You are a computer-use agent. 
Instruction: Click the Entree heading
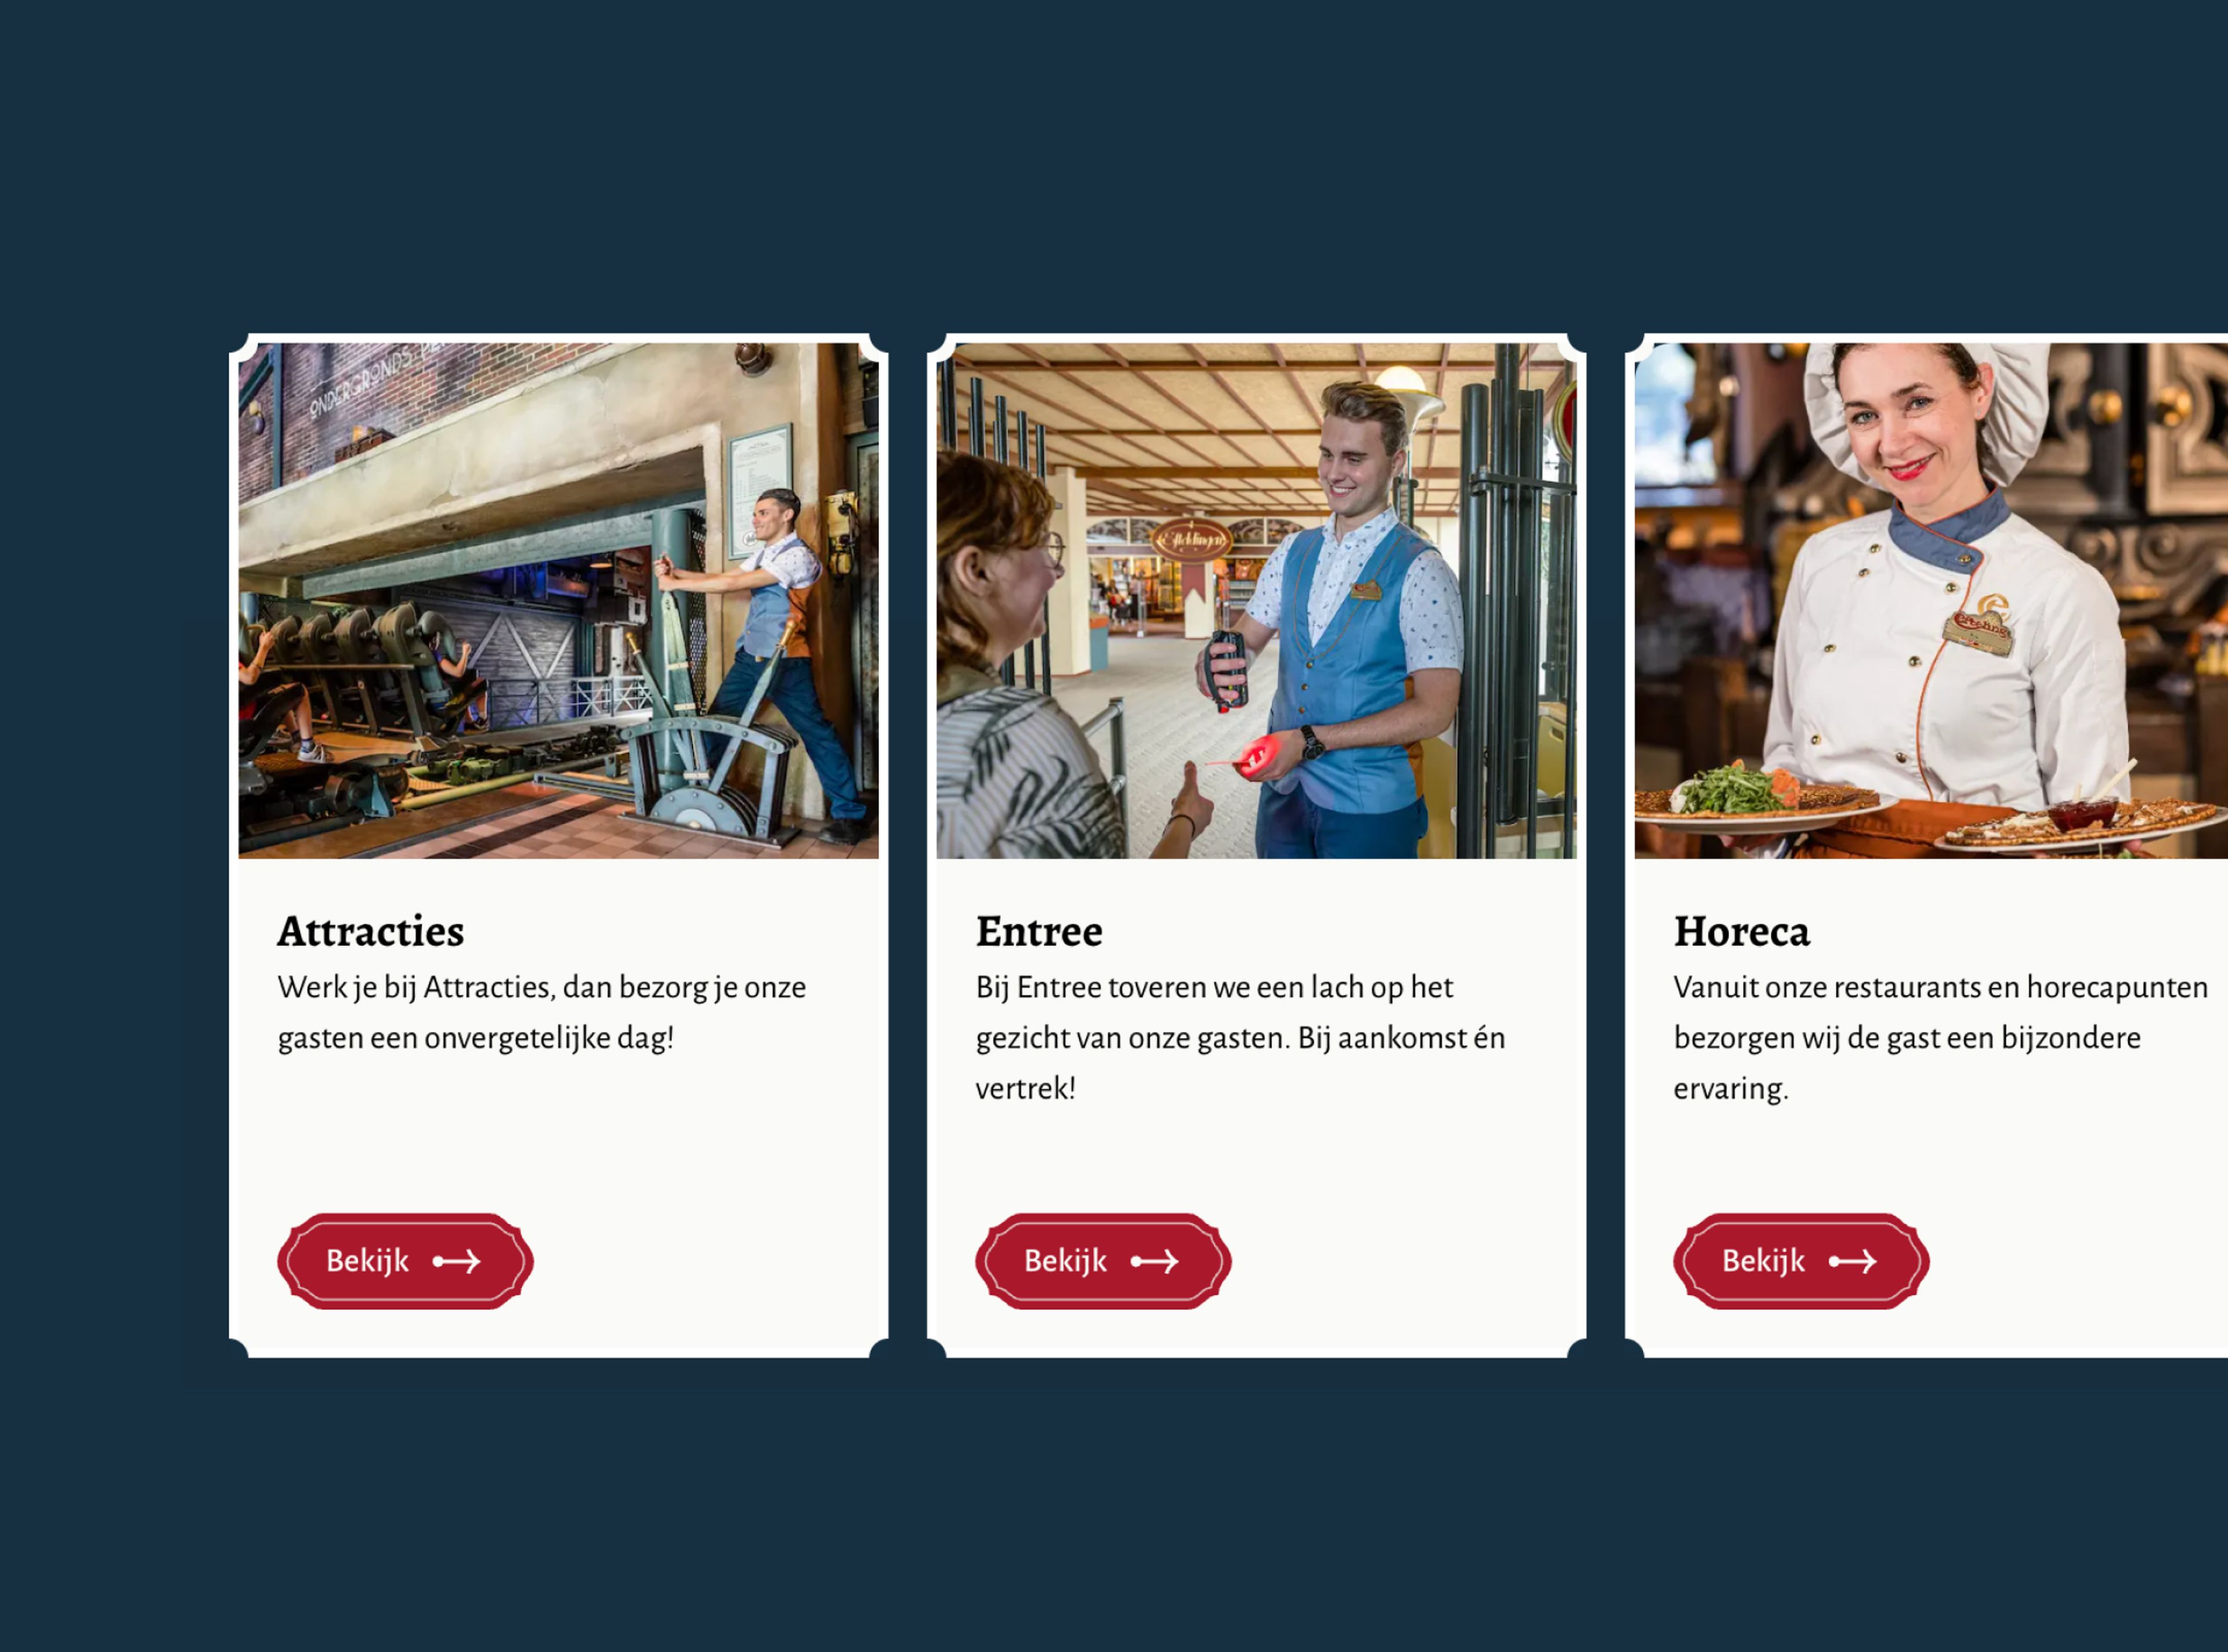1039,931
